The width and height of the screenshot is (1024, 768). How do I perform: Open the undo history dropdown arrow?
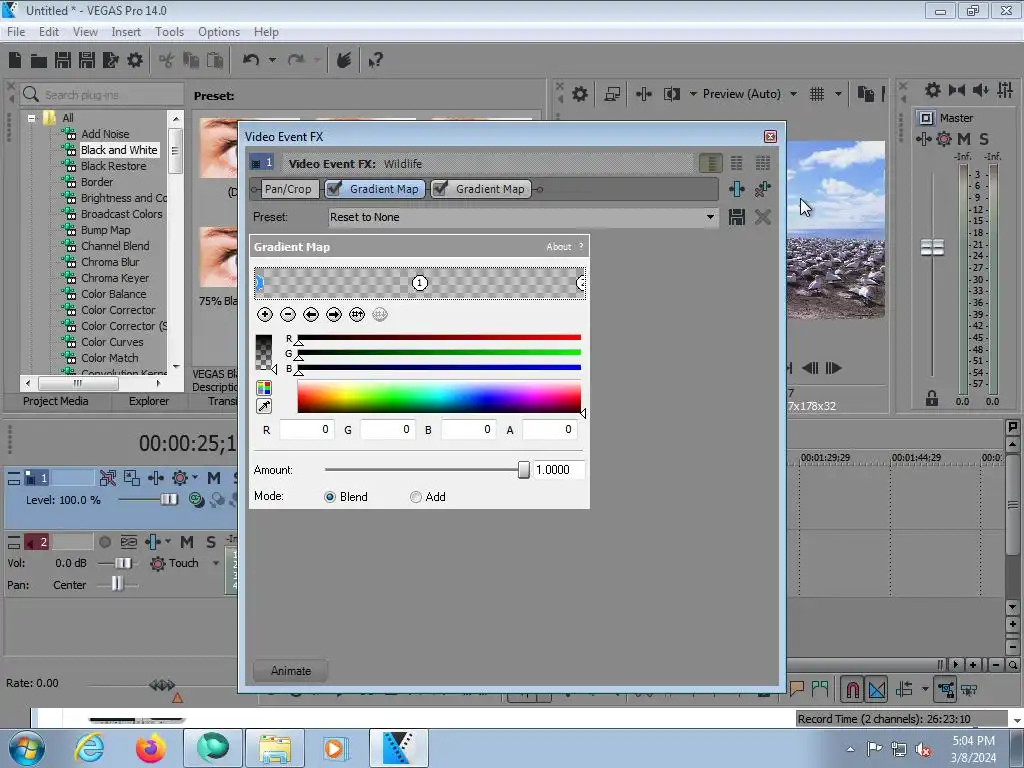(x=272, y=60)
